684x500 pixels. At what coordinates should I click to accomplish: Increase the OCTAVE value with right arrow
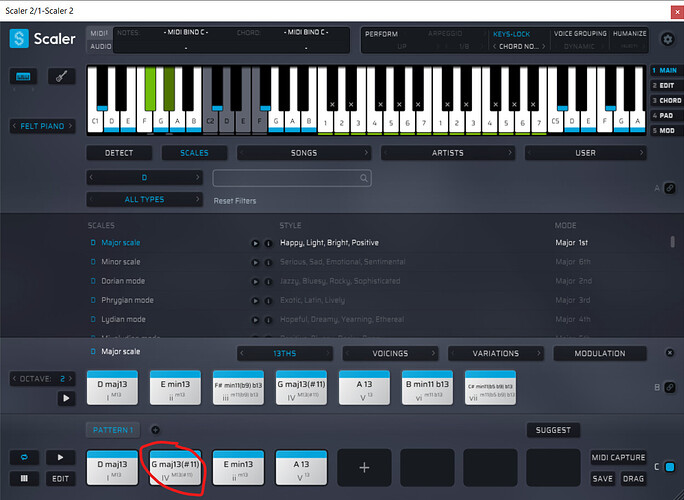click(x=70, y=379)
